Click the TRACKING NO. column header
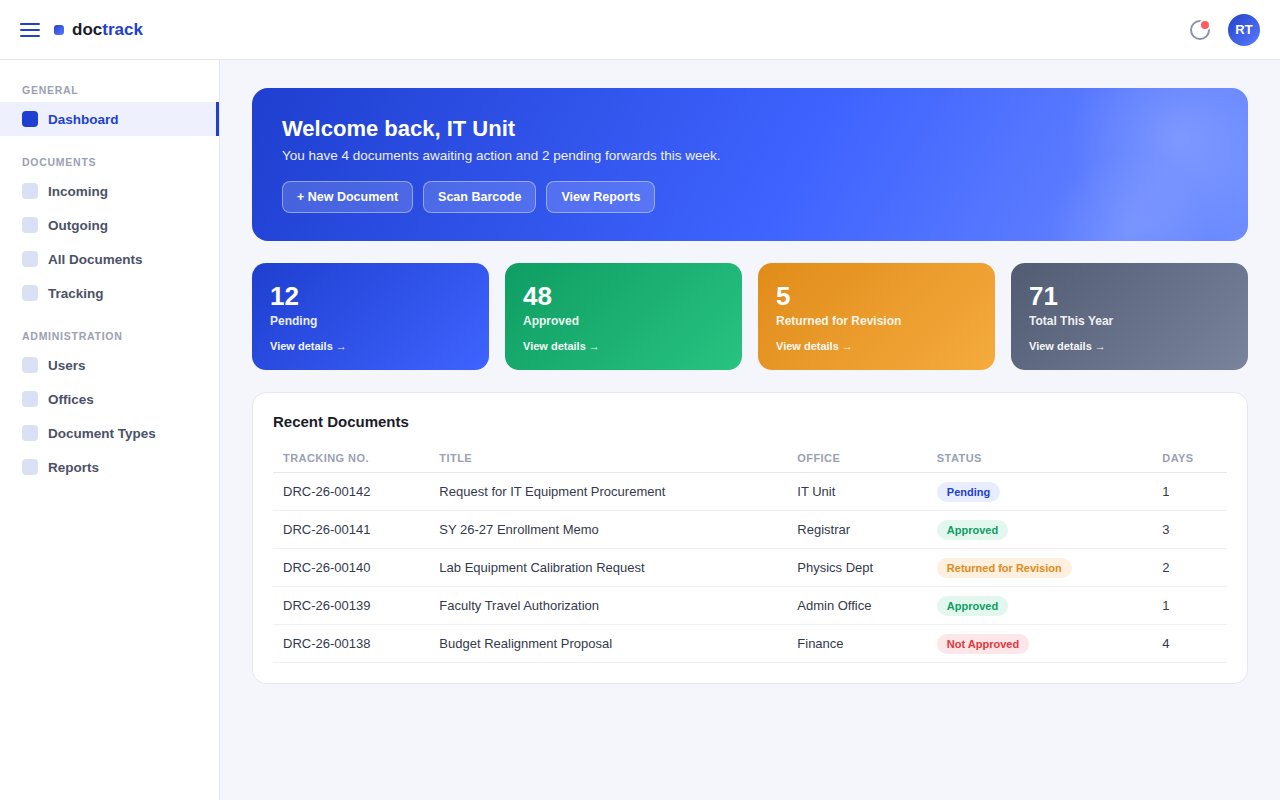1280x800 pixels. (x=326, y=458)
